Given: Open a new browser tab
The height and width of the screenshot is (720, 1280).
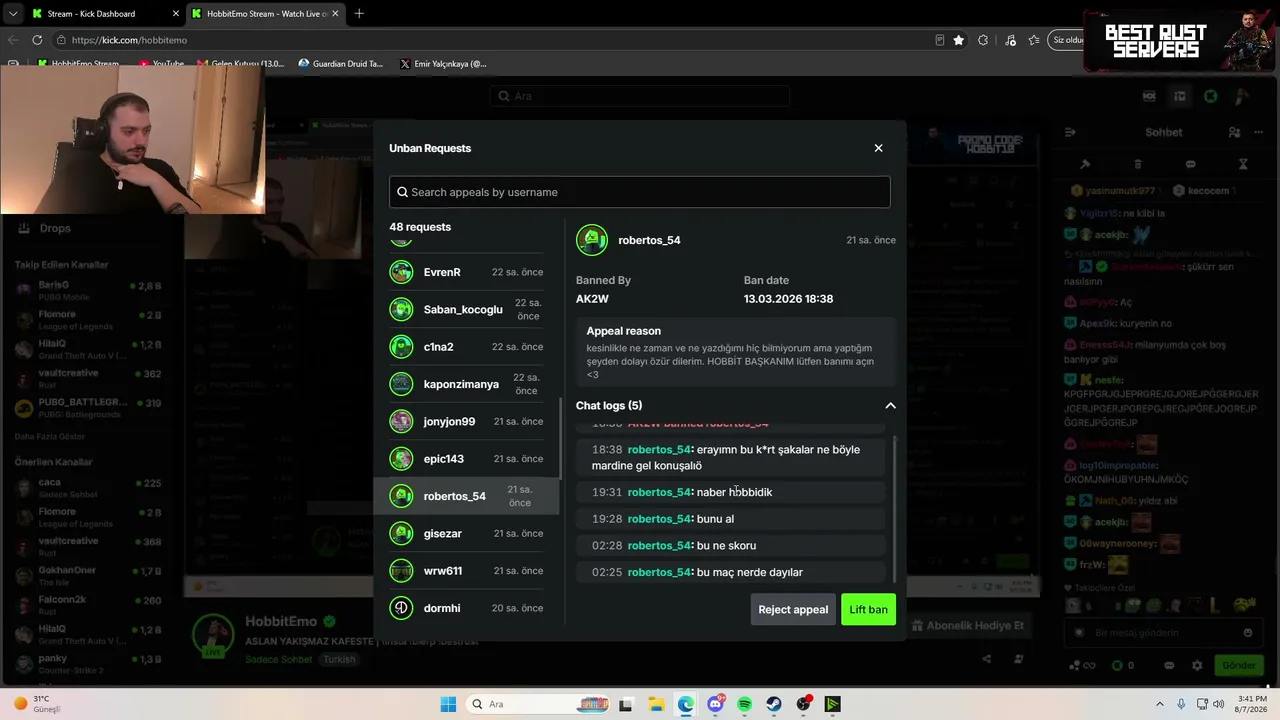Looking at the screenshot, I should (359, 14).
